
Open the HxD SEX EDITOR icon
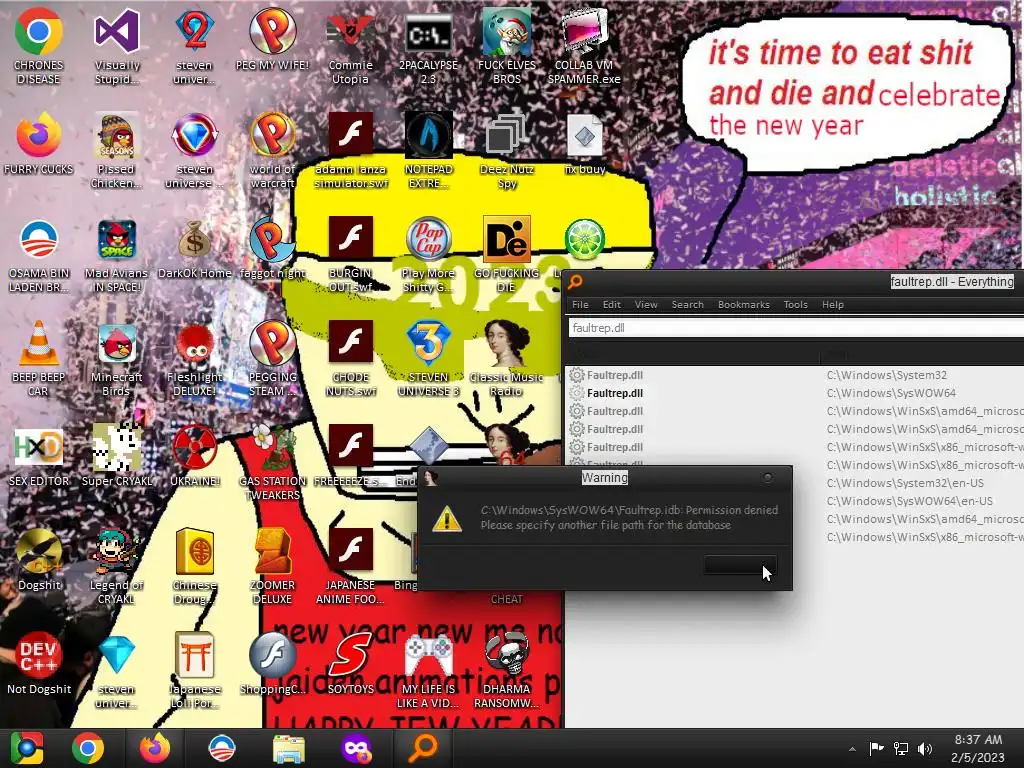(39, 456)
